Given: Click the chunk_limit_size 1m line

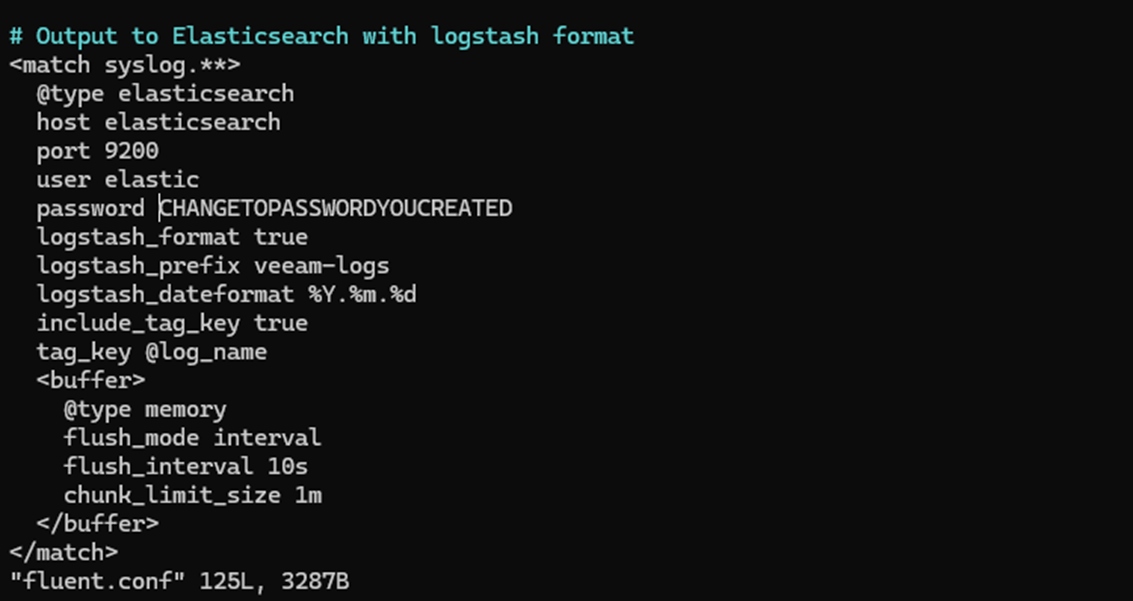Looking at the screenshot, I should (x=192, y=495).
